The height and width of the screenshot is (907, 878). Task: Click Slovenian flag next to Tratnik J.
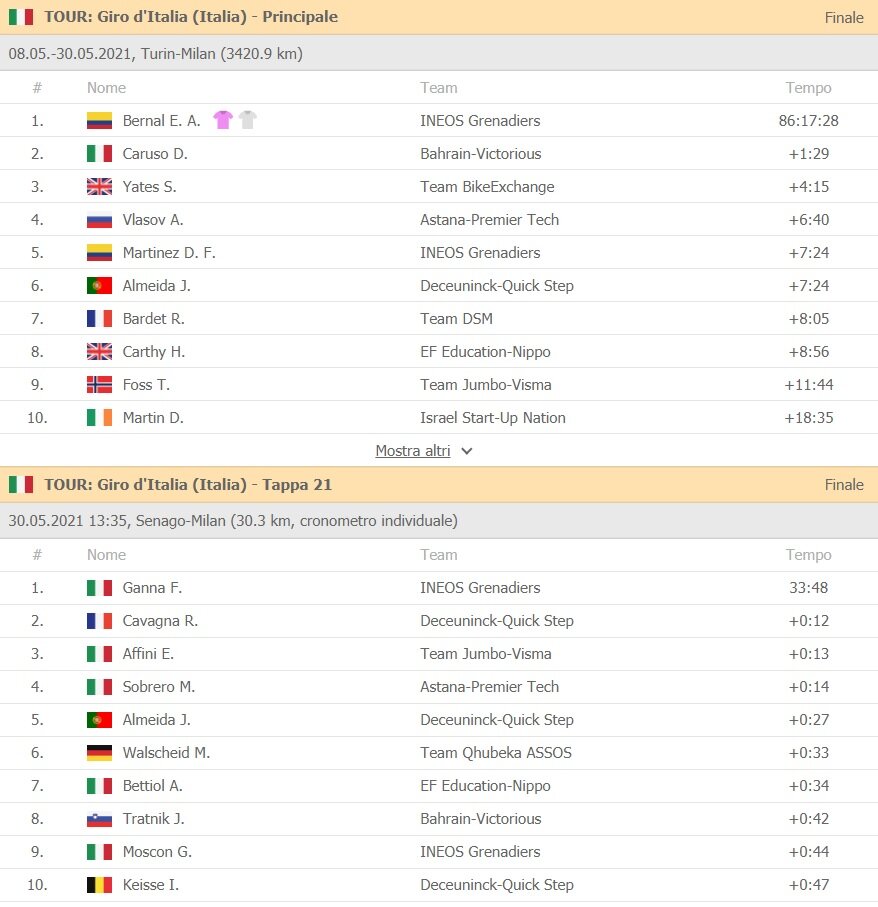pos(99,819)
